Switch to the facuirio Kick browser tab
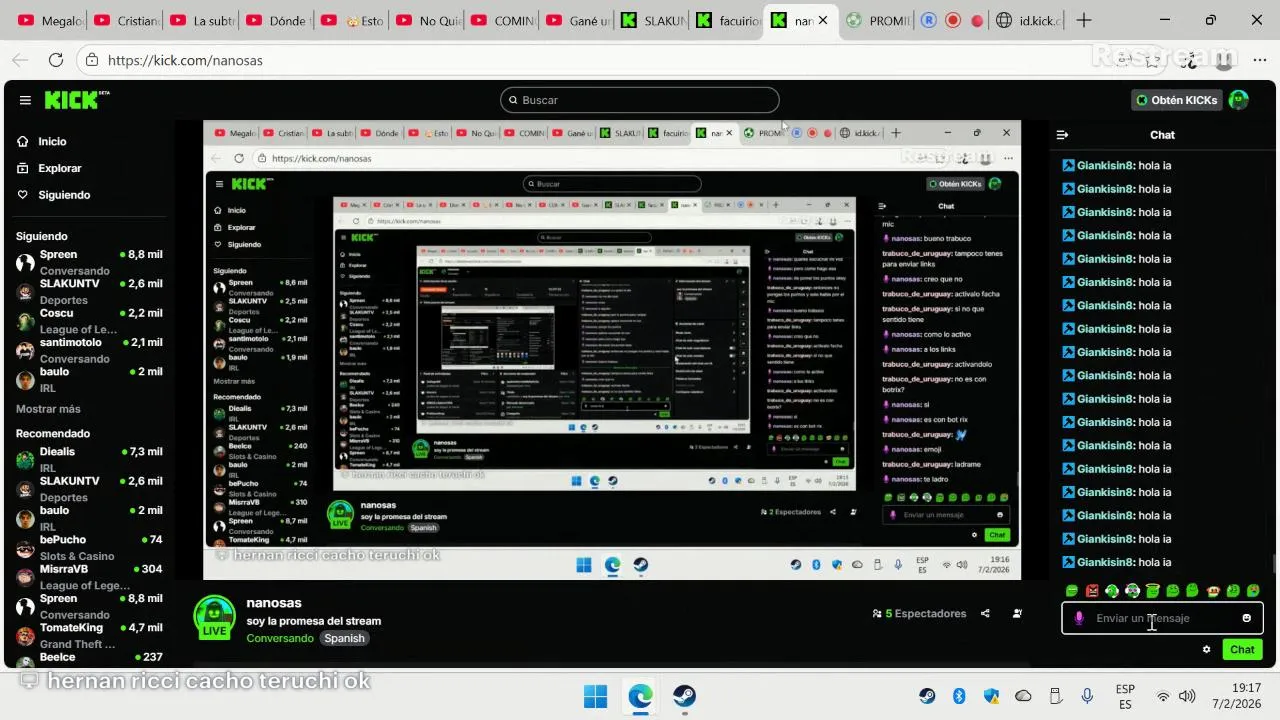 pos(728,20)
